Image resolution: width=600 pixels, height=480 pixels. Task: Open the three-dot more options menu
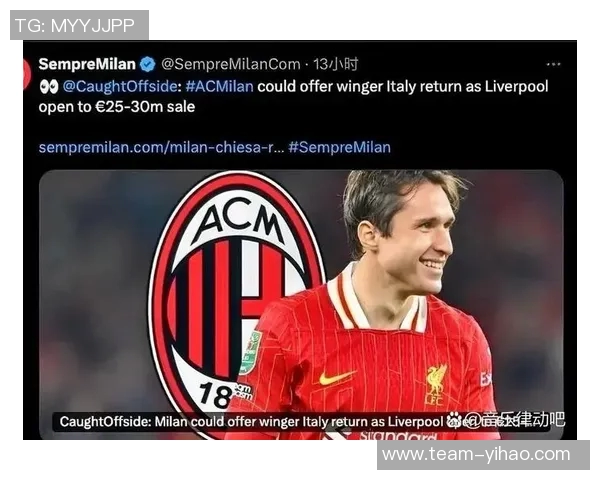[553, 65]
